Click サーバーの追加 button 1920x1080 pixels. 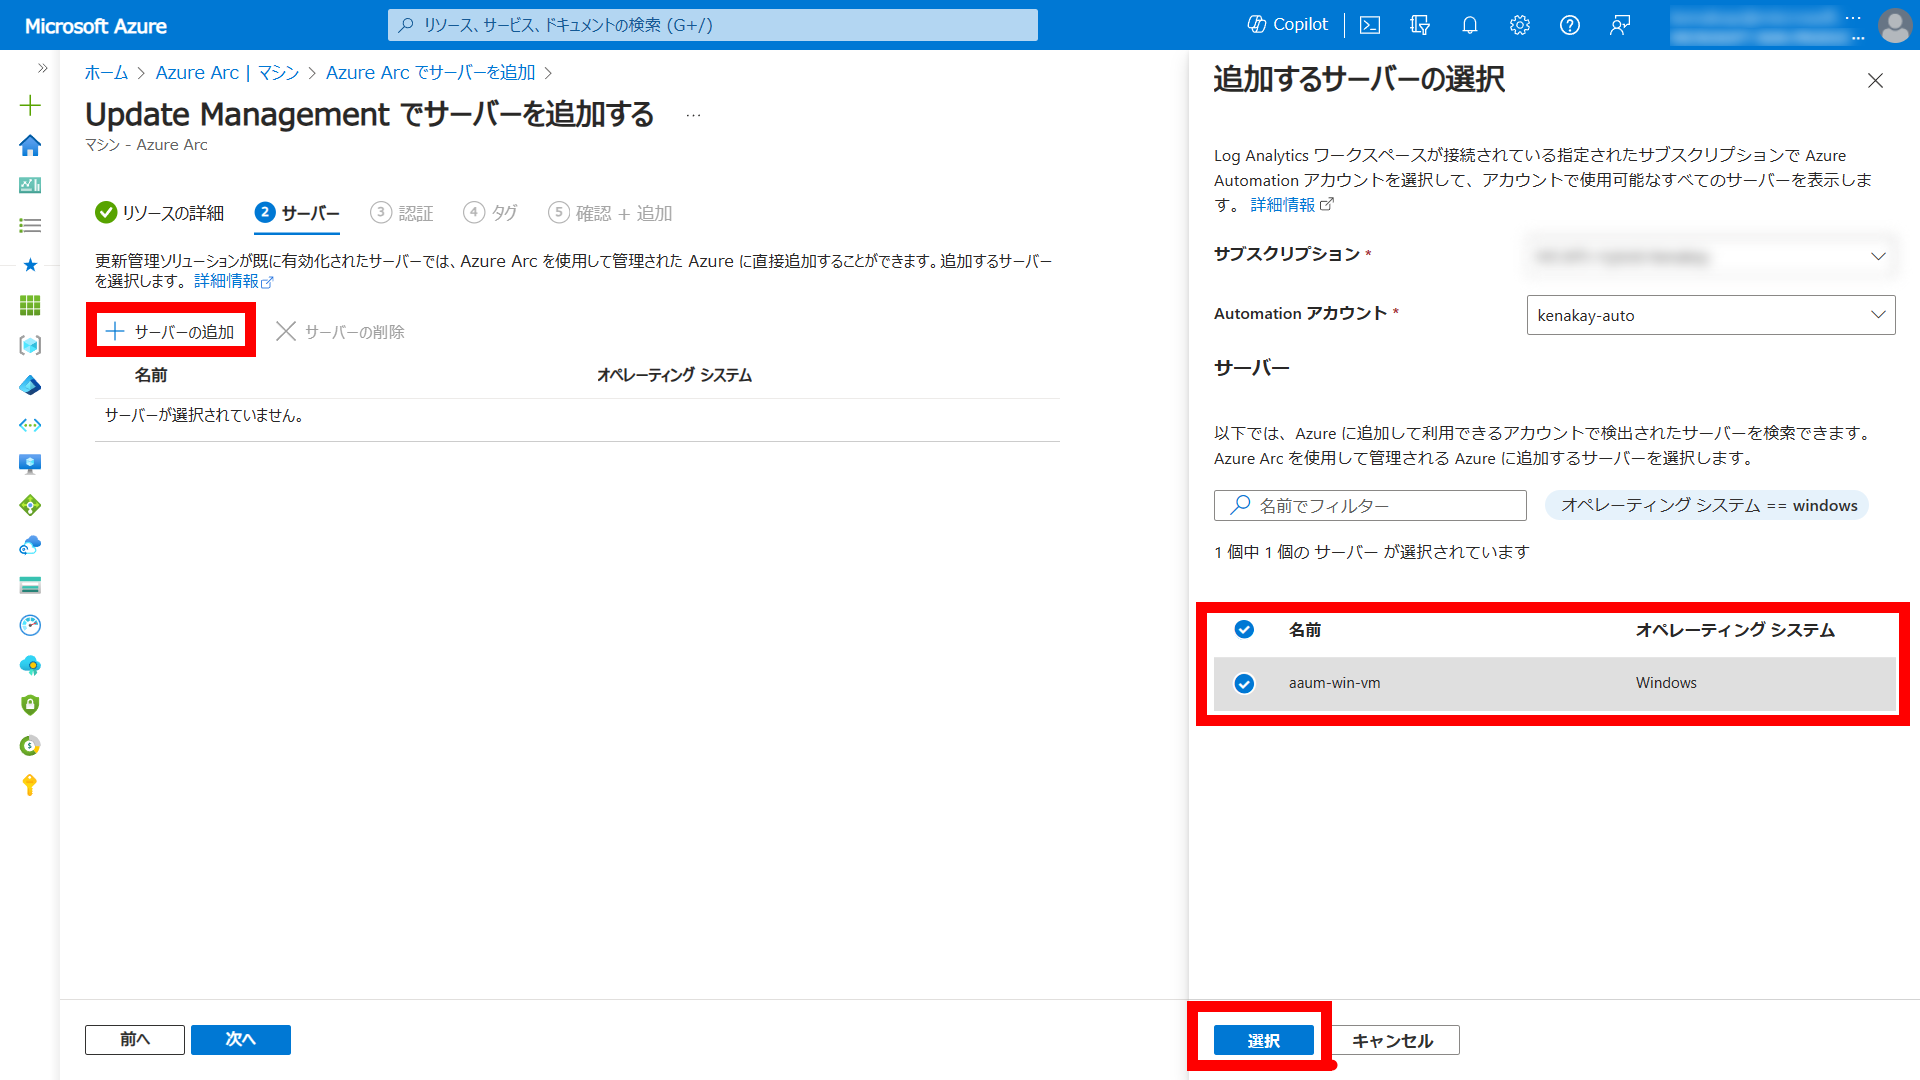171,331
